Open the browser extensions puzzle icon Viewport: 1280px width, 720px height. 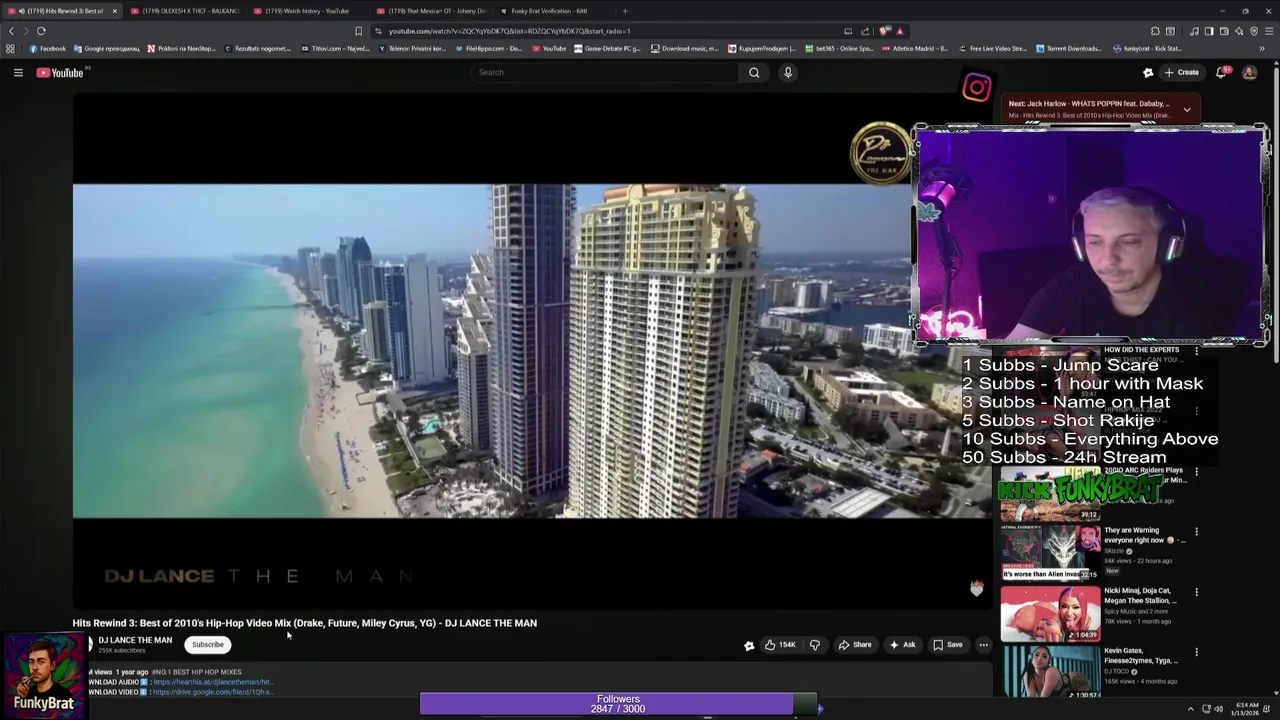[1155, 31]
